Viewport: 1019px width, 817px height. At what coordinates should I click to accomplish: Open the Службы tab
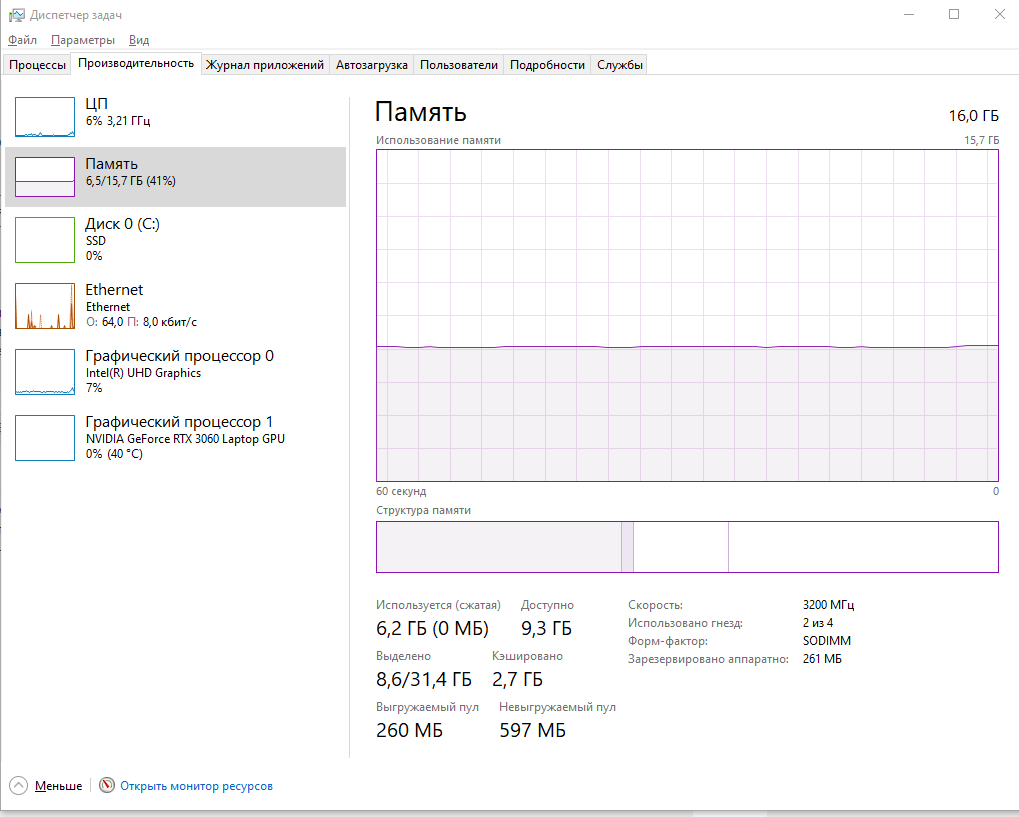pos(619,65)
